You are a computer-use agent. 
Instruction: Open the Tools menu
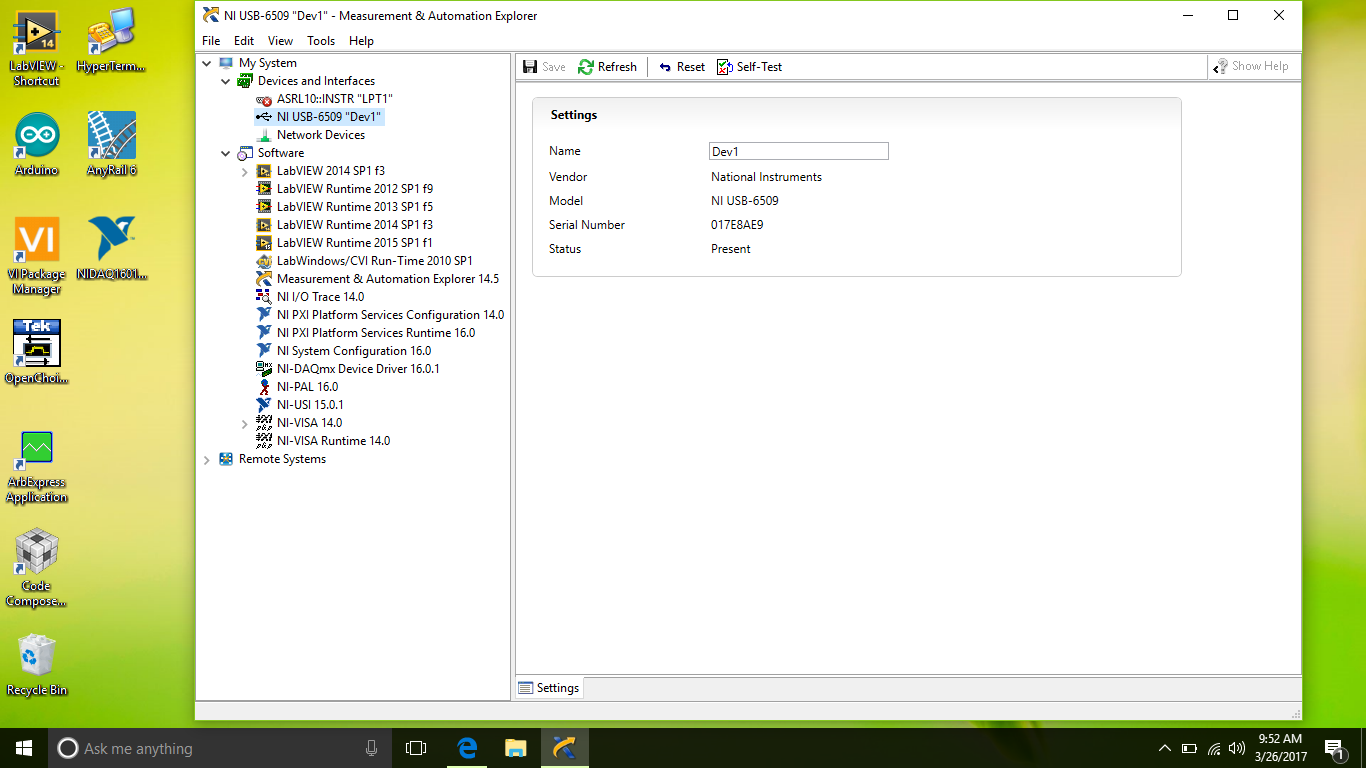(x=321, y=41)
